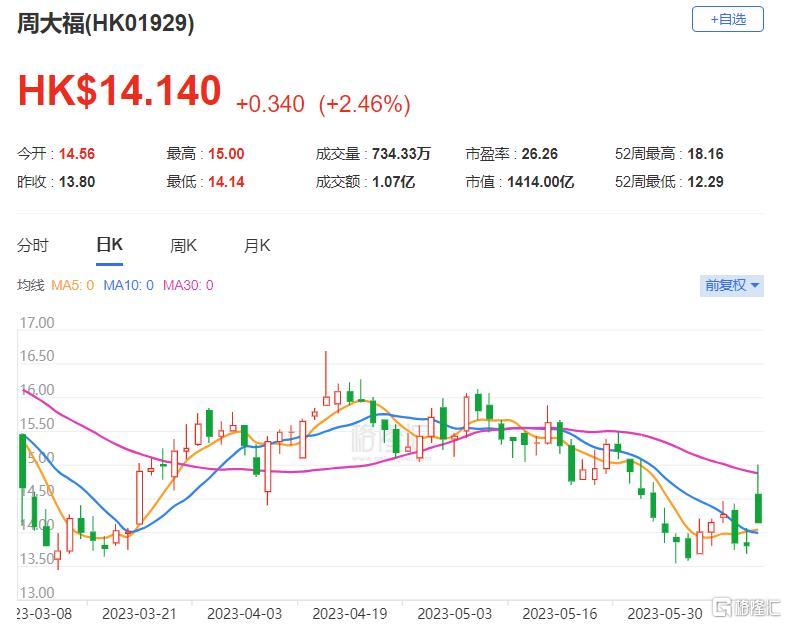
Task: Click the 52周最高 value 18.16
Action: [705, 154]
